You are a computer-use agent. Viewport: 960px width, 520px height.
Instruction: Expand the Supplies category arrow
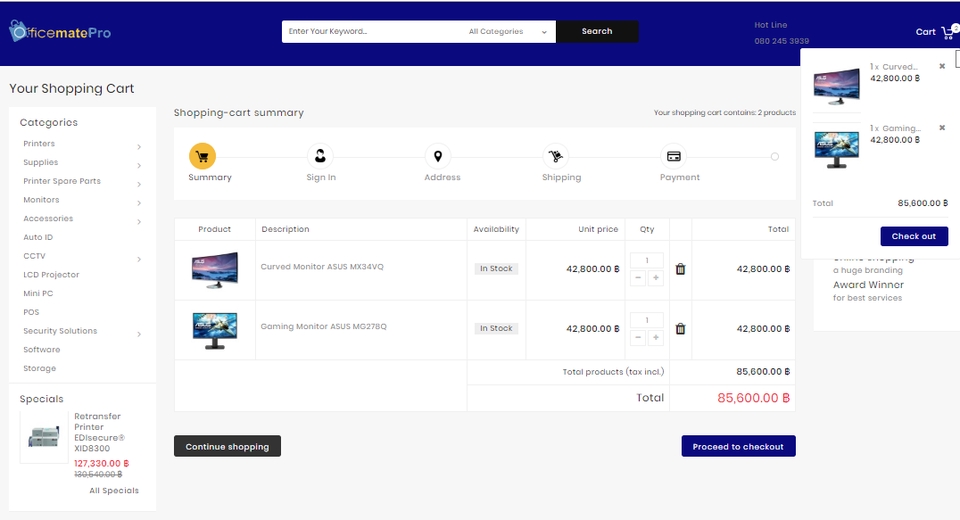[139, 165]
